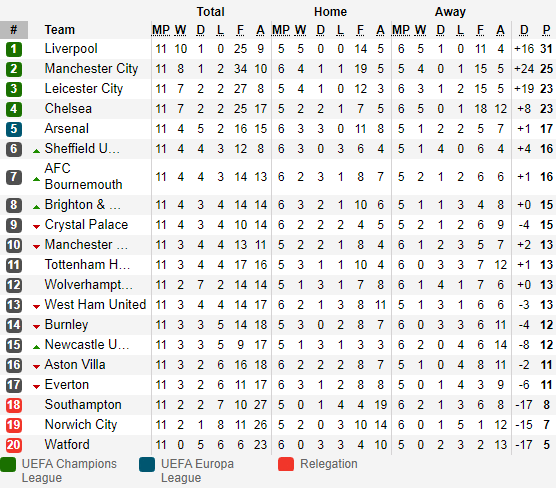The width and height of the screenshot is (556, 488).
Task: Open the AFC Bournemouth team link
Action: (x=83, y=177)
